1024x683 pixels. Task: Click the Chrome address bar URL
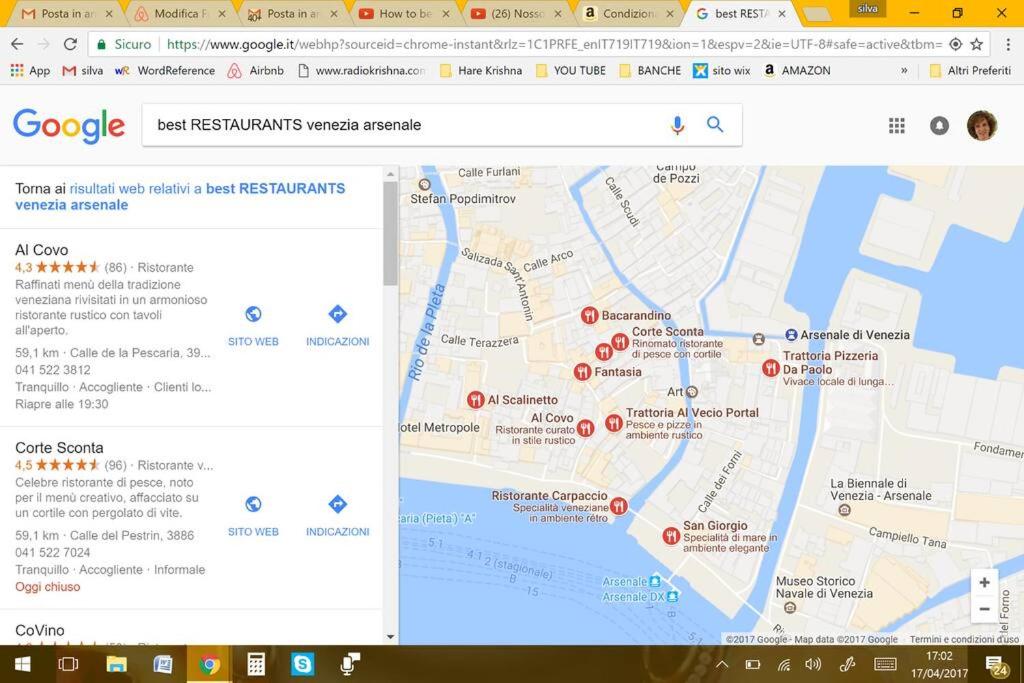pos(554,44)
